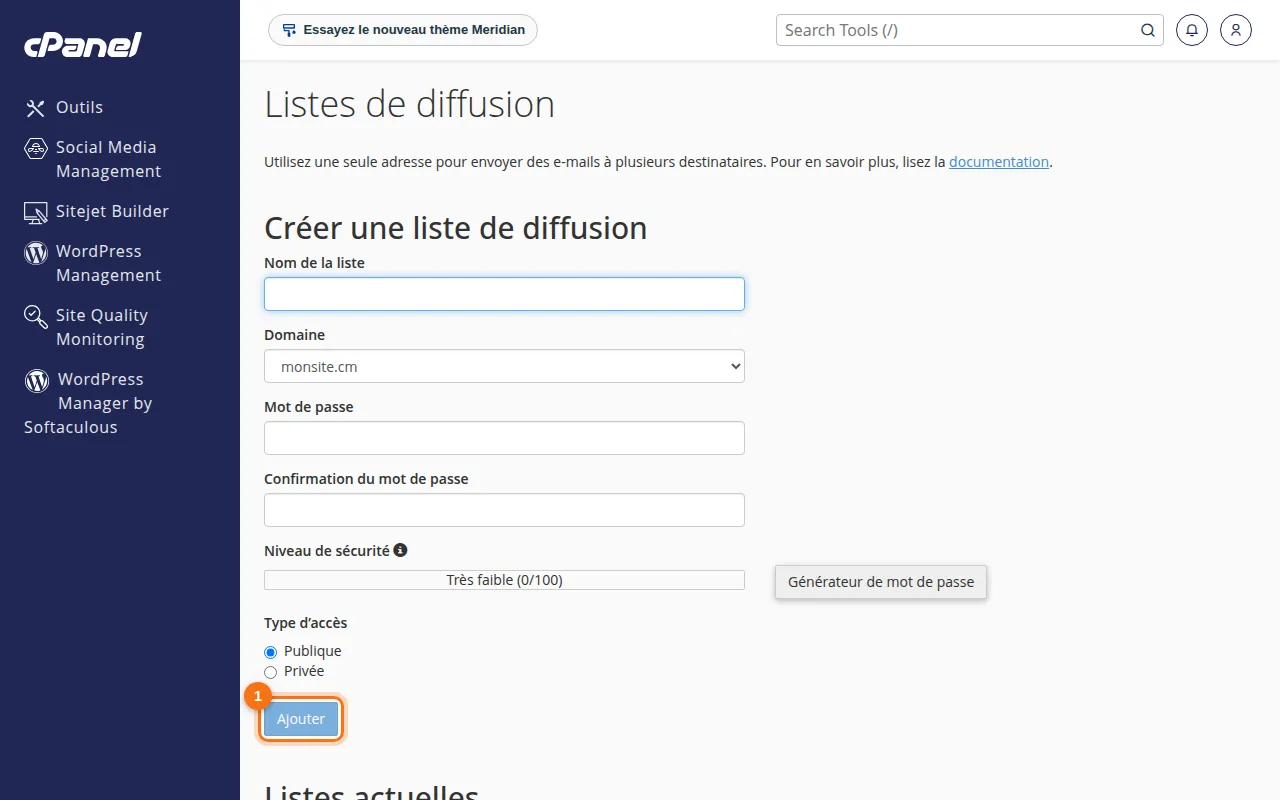
Task: Open Outils tools icon in sidebar
Action: coord(36,108)
